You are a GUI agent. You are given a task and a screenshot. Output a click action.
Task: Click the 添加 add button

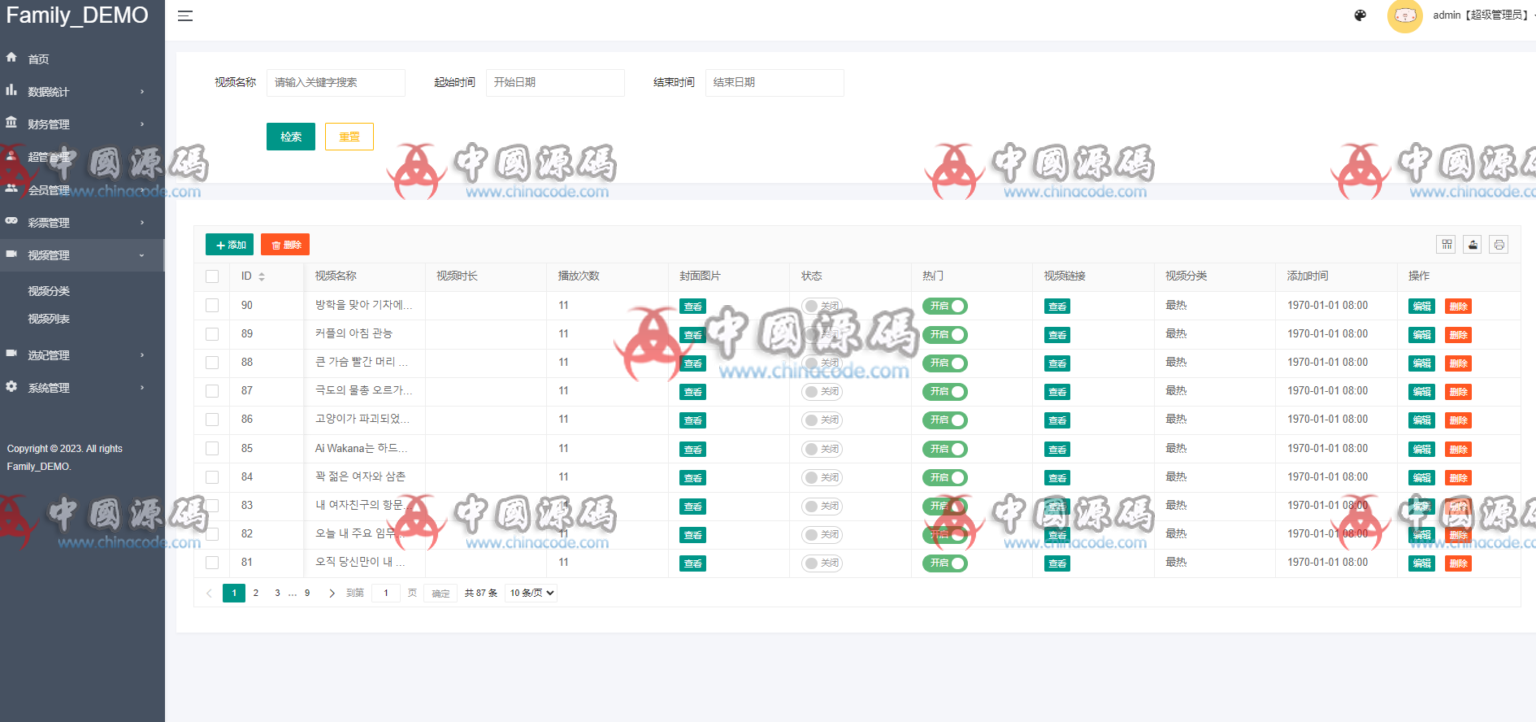click(230, 244)
